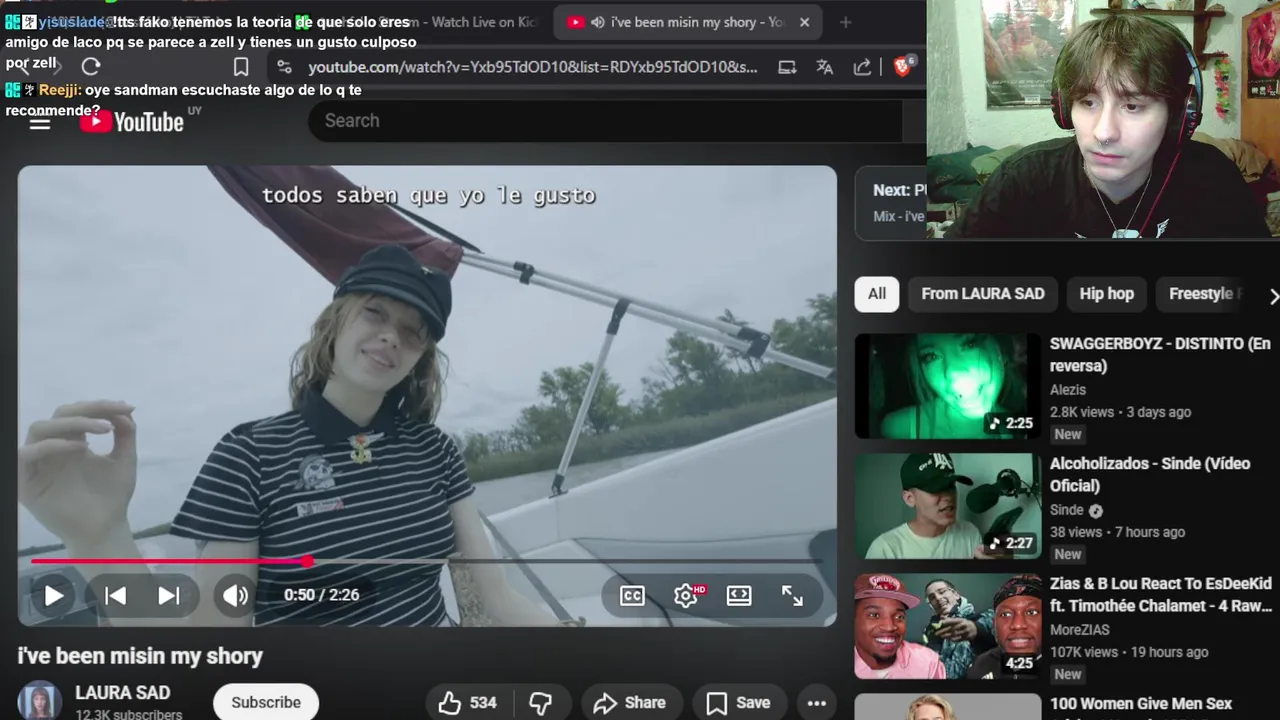Select the 'All' filter chip
Image resolution: width=1280 pixels, height=720 pixels.
(x=877, y=294)
